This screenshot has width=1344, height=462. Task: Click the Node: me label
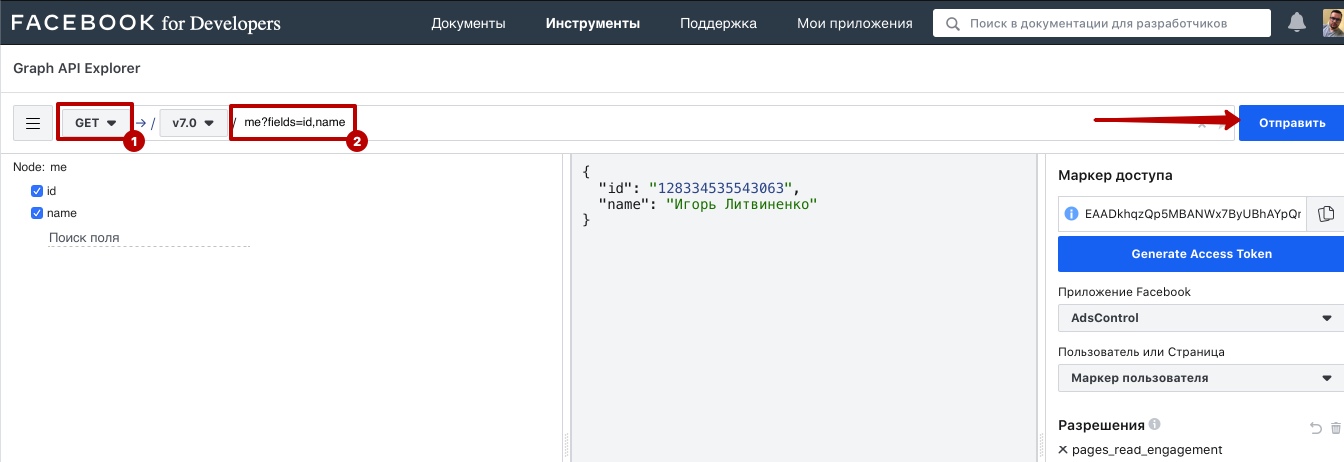pos(40,167)
